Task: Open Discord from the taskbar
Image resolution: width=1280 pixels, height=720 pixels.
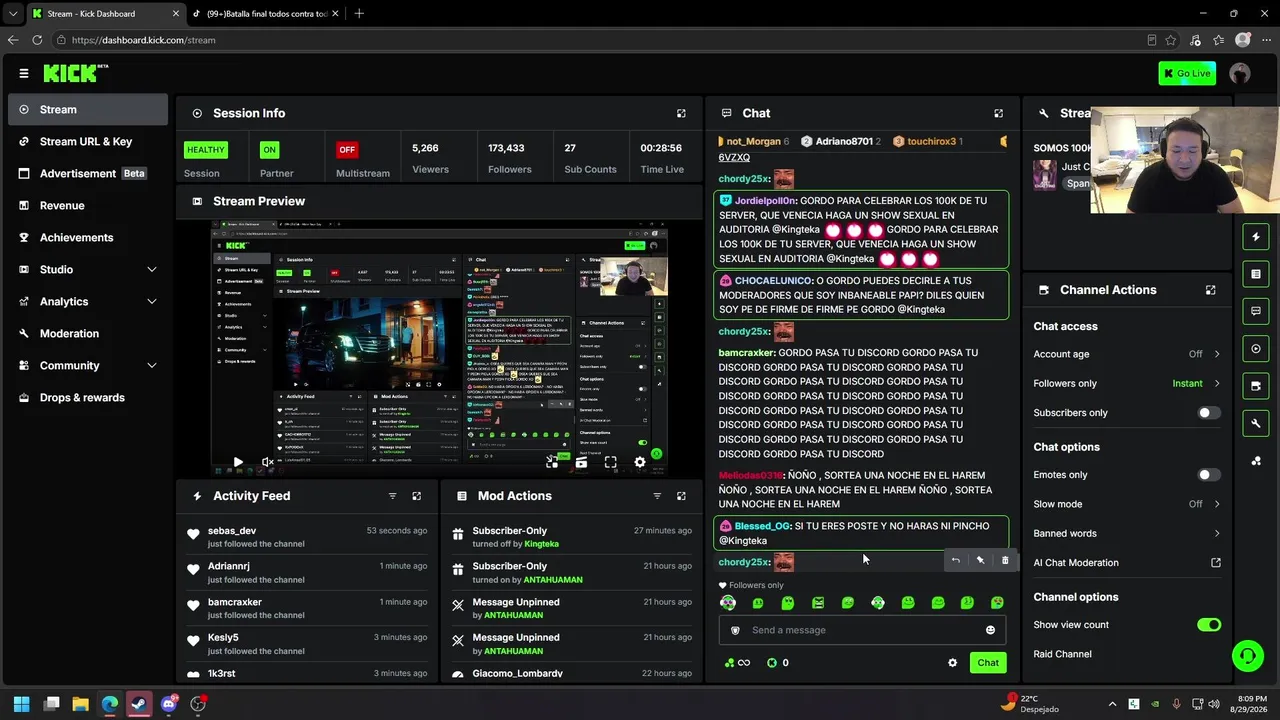Action: [169, 704]
